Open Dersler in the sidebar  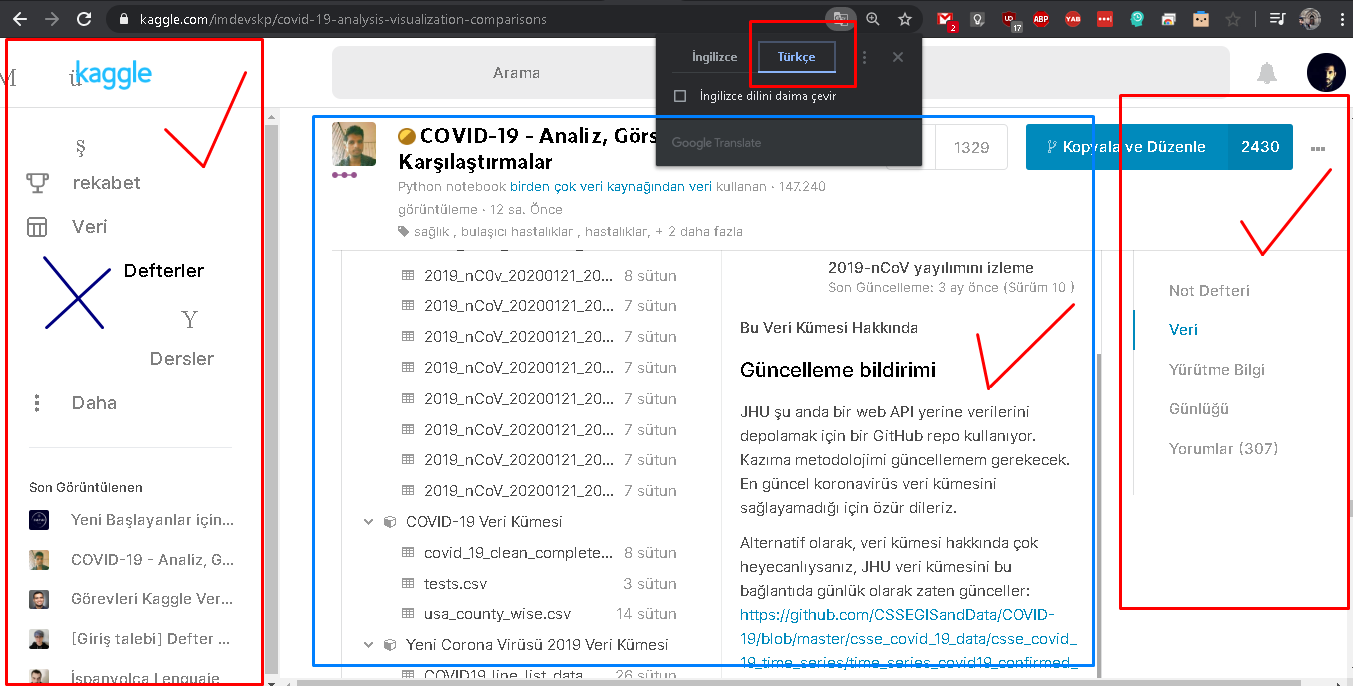click(182, 359)
